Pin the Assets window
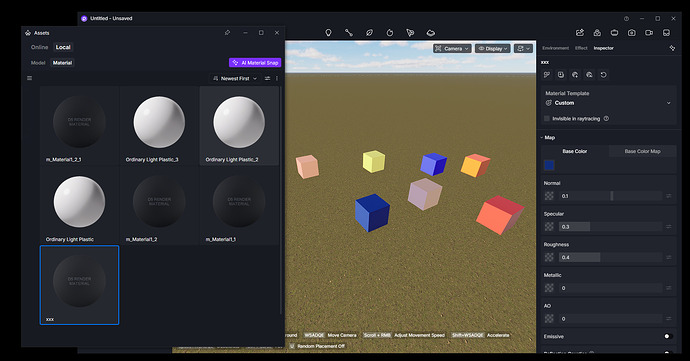 (228, 33)
